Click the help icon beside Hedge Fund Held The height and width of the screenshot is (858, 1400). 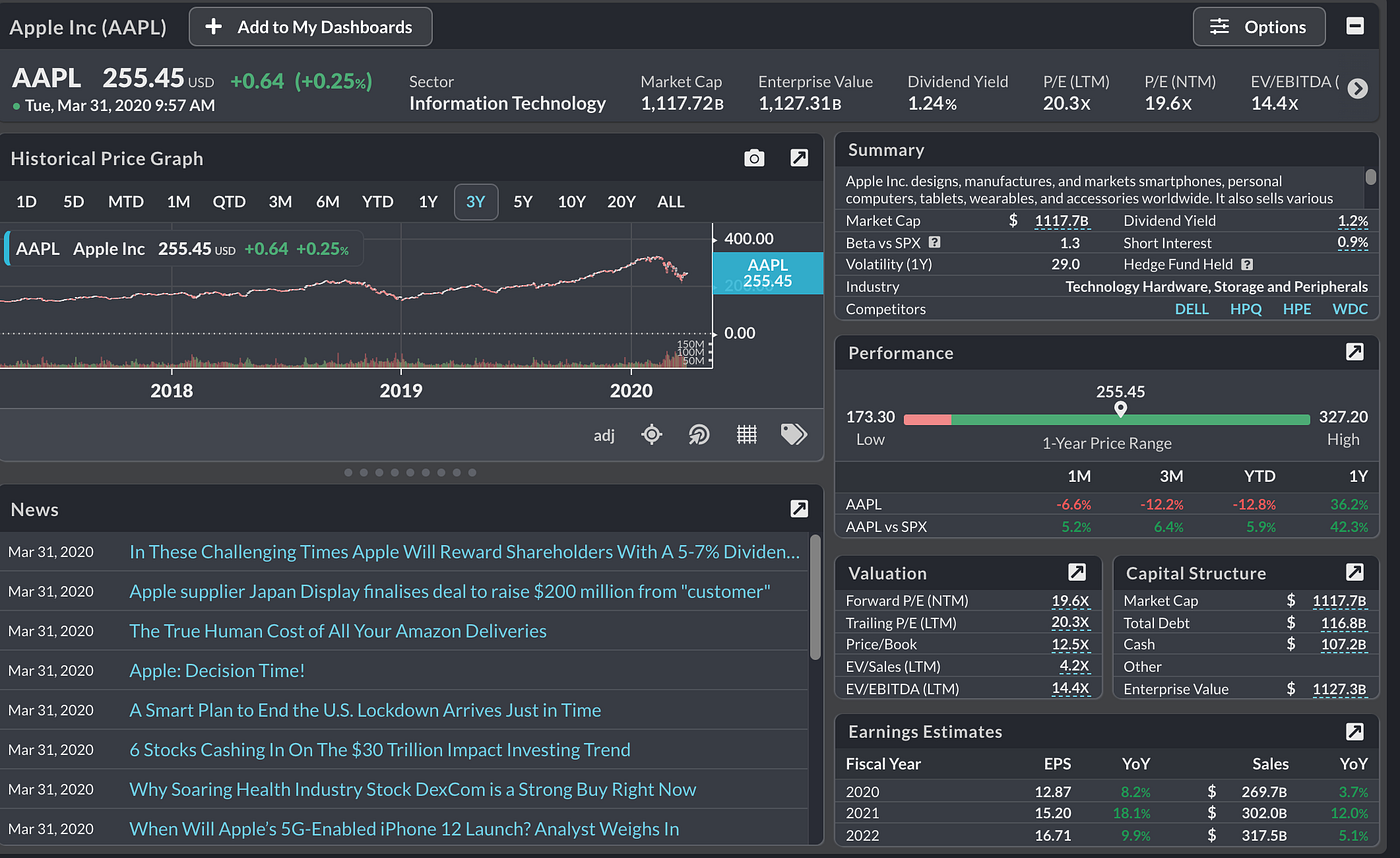pos(1247,264)
